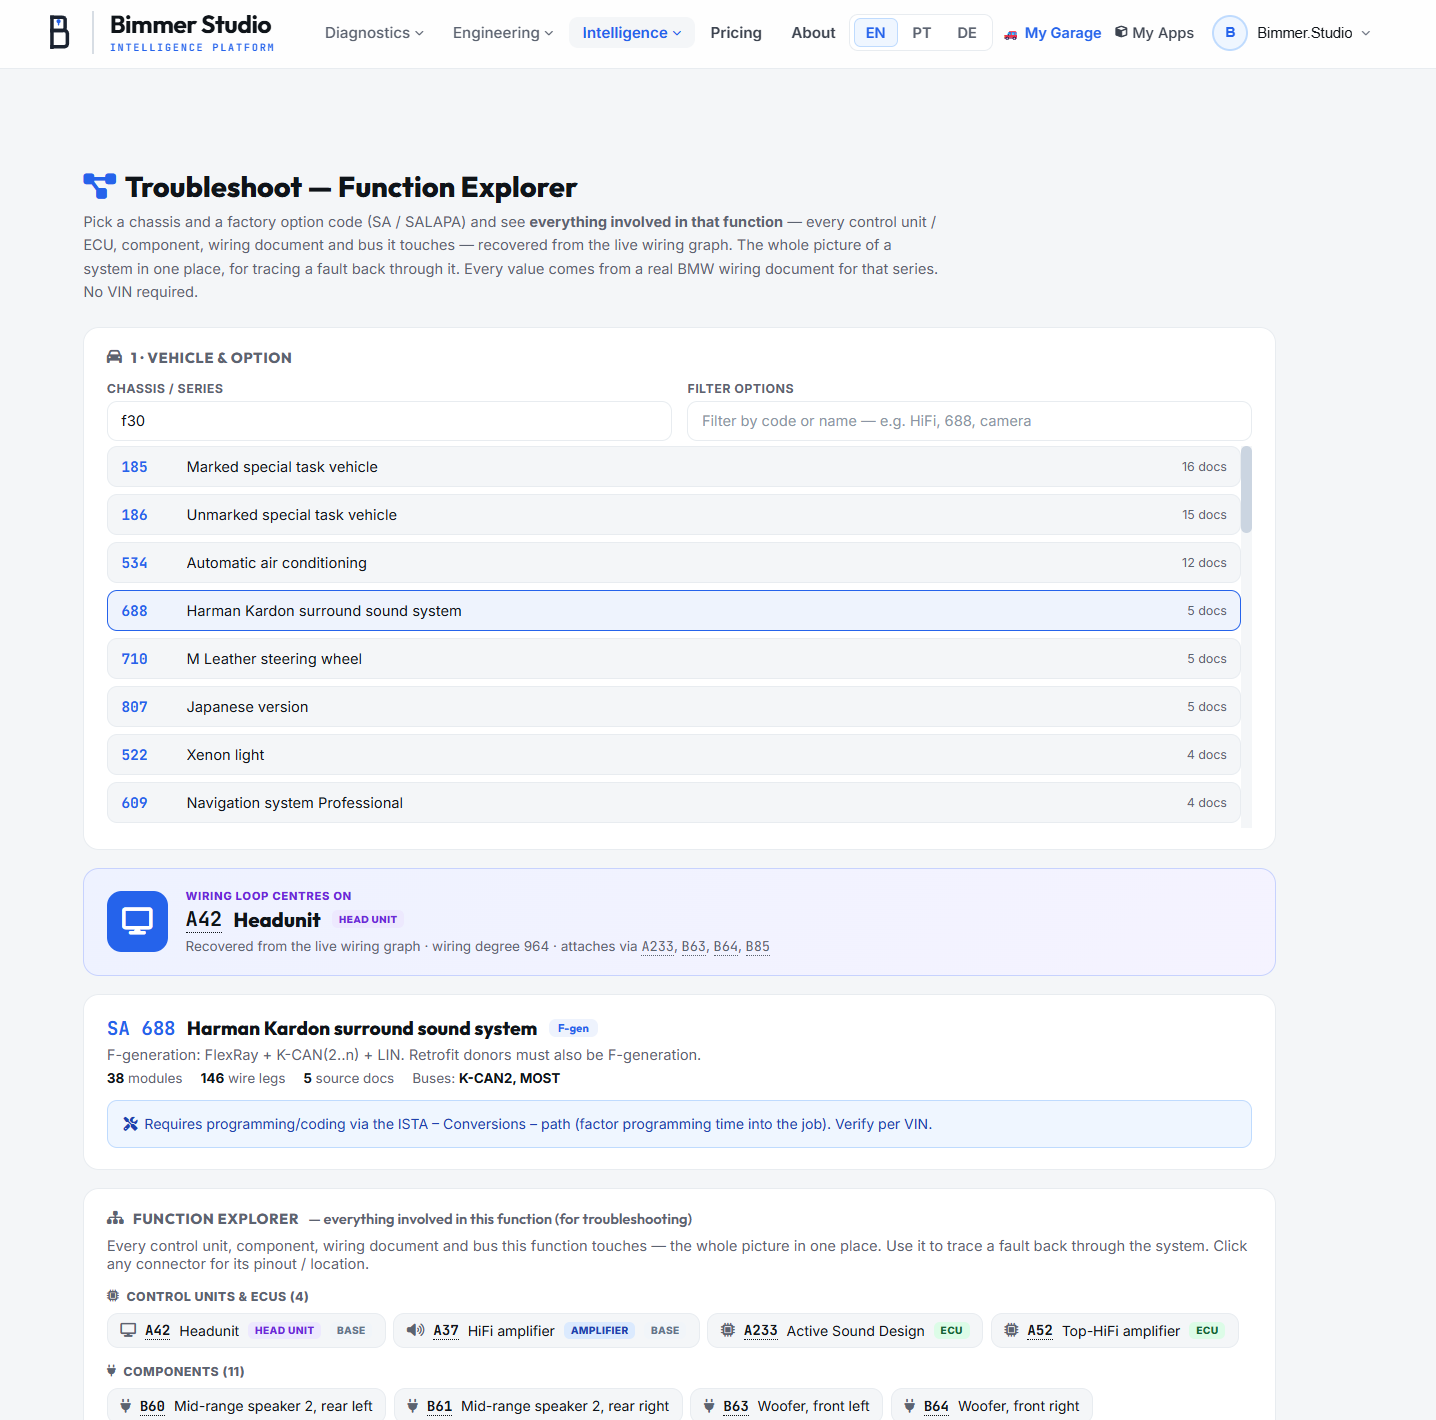Expand the Bimmer.Studio account menu
Screen dimensions: 1436x1420
[1292, 33]
